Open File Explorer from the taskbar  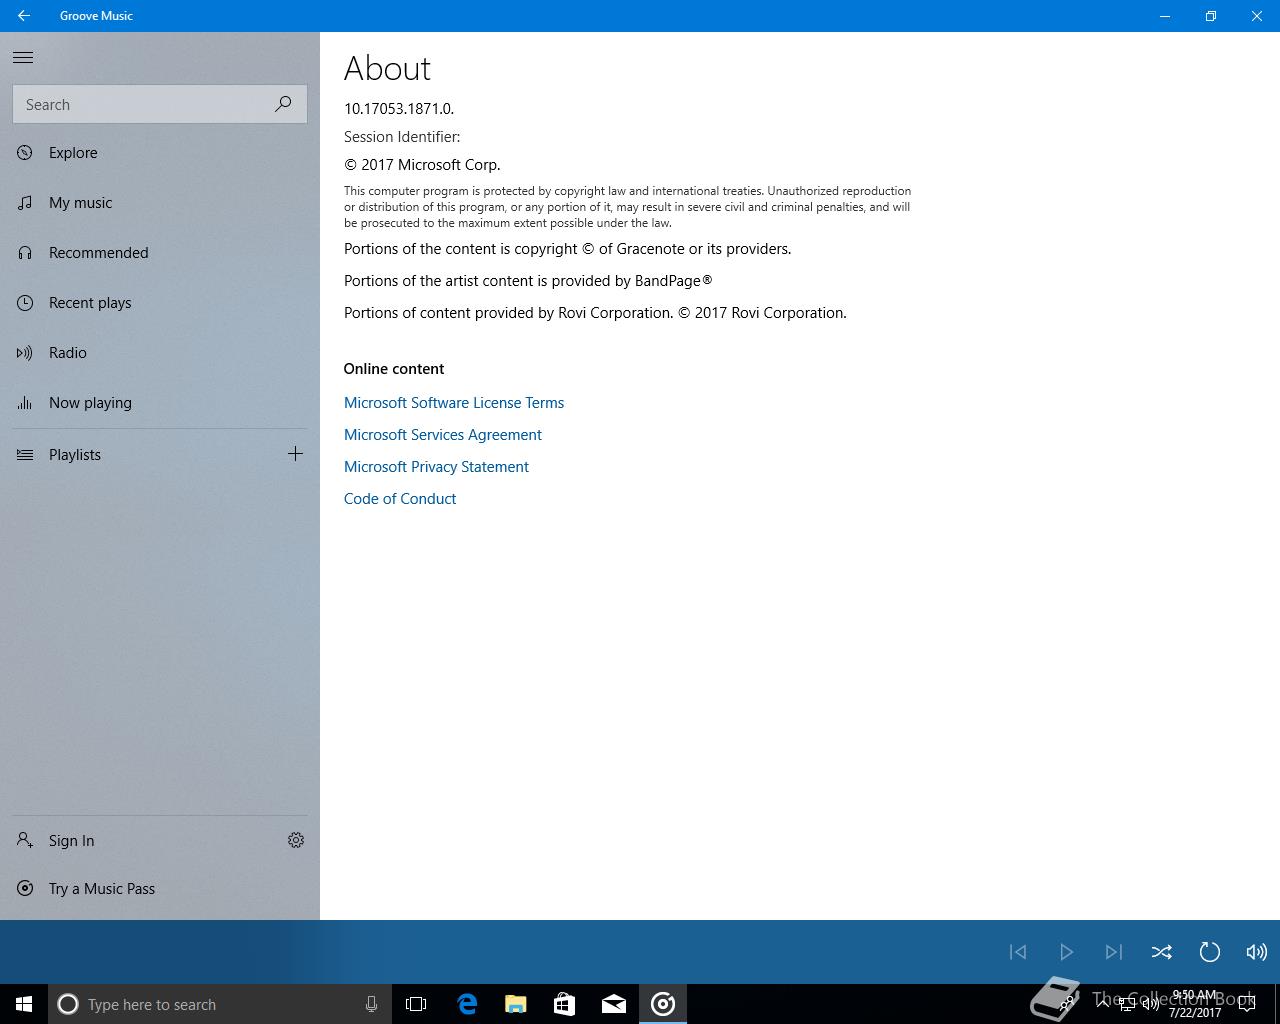(x=515, y=1004)
